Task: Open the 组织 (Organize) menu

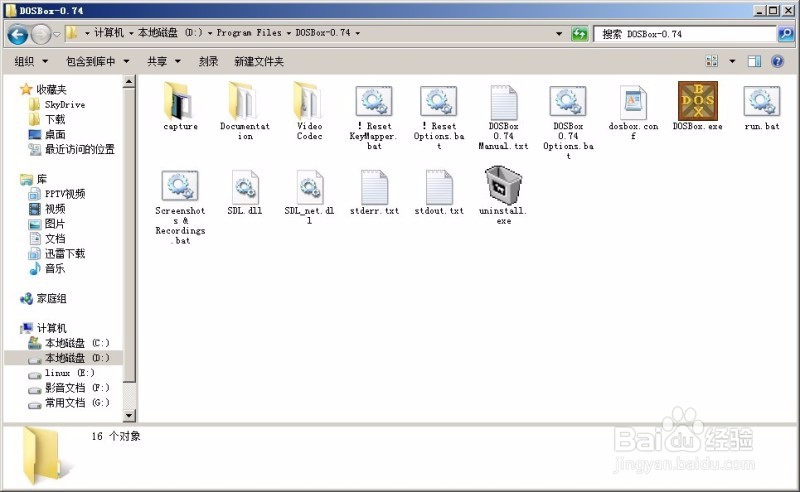Action: click(x=31, y=61)
